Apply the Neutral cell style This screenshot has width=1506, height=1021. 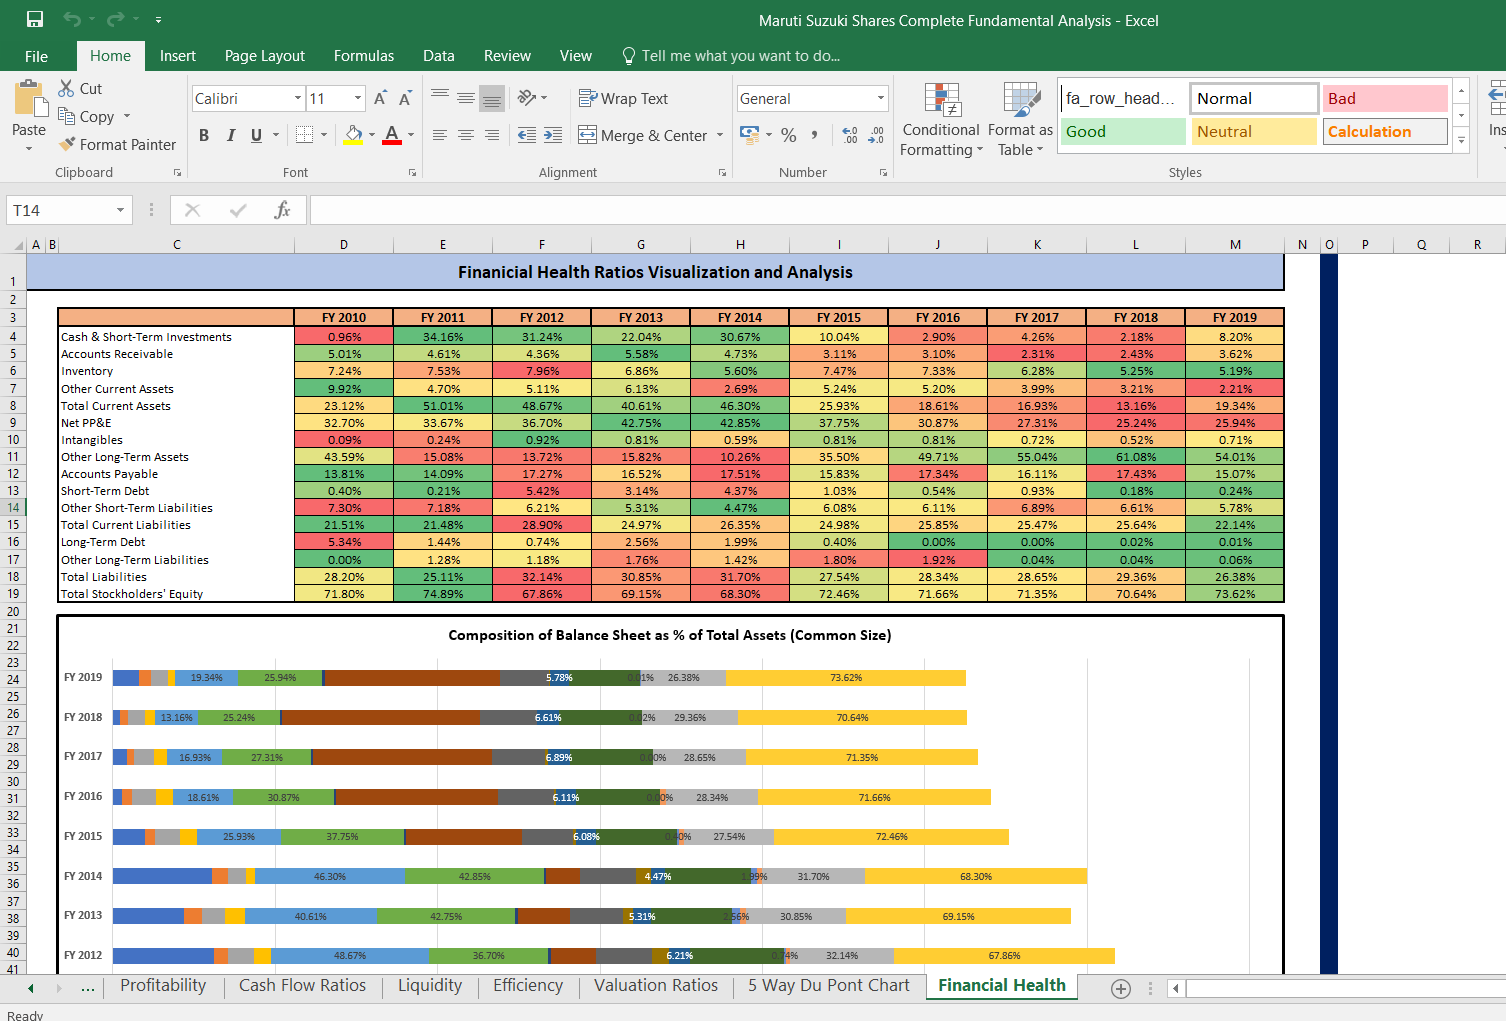click(1254, 131)
